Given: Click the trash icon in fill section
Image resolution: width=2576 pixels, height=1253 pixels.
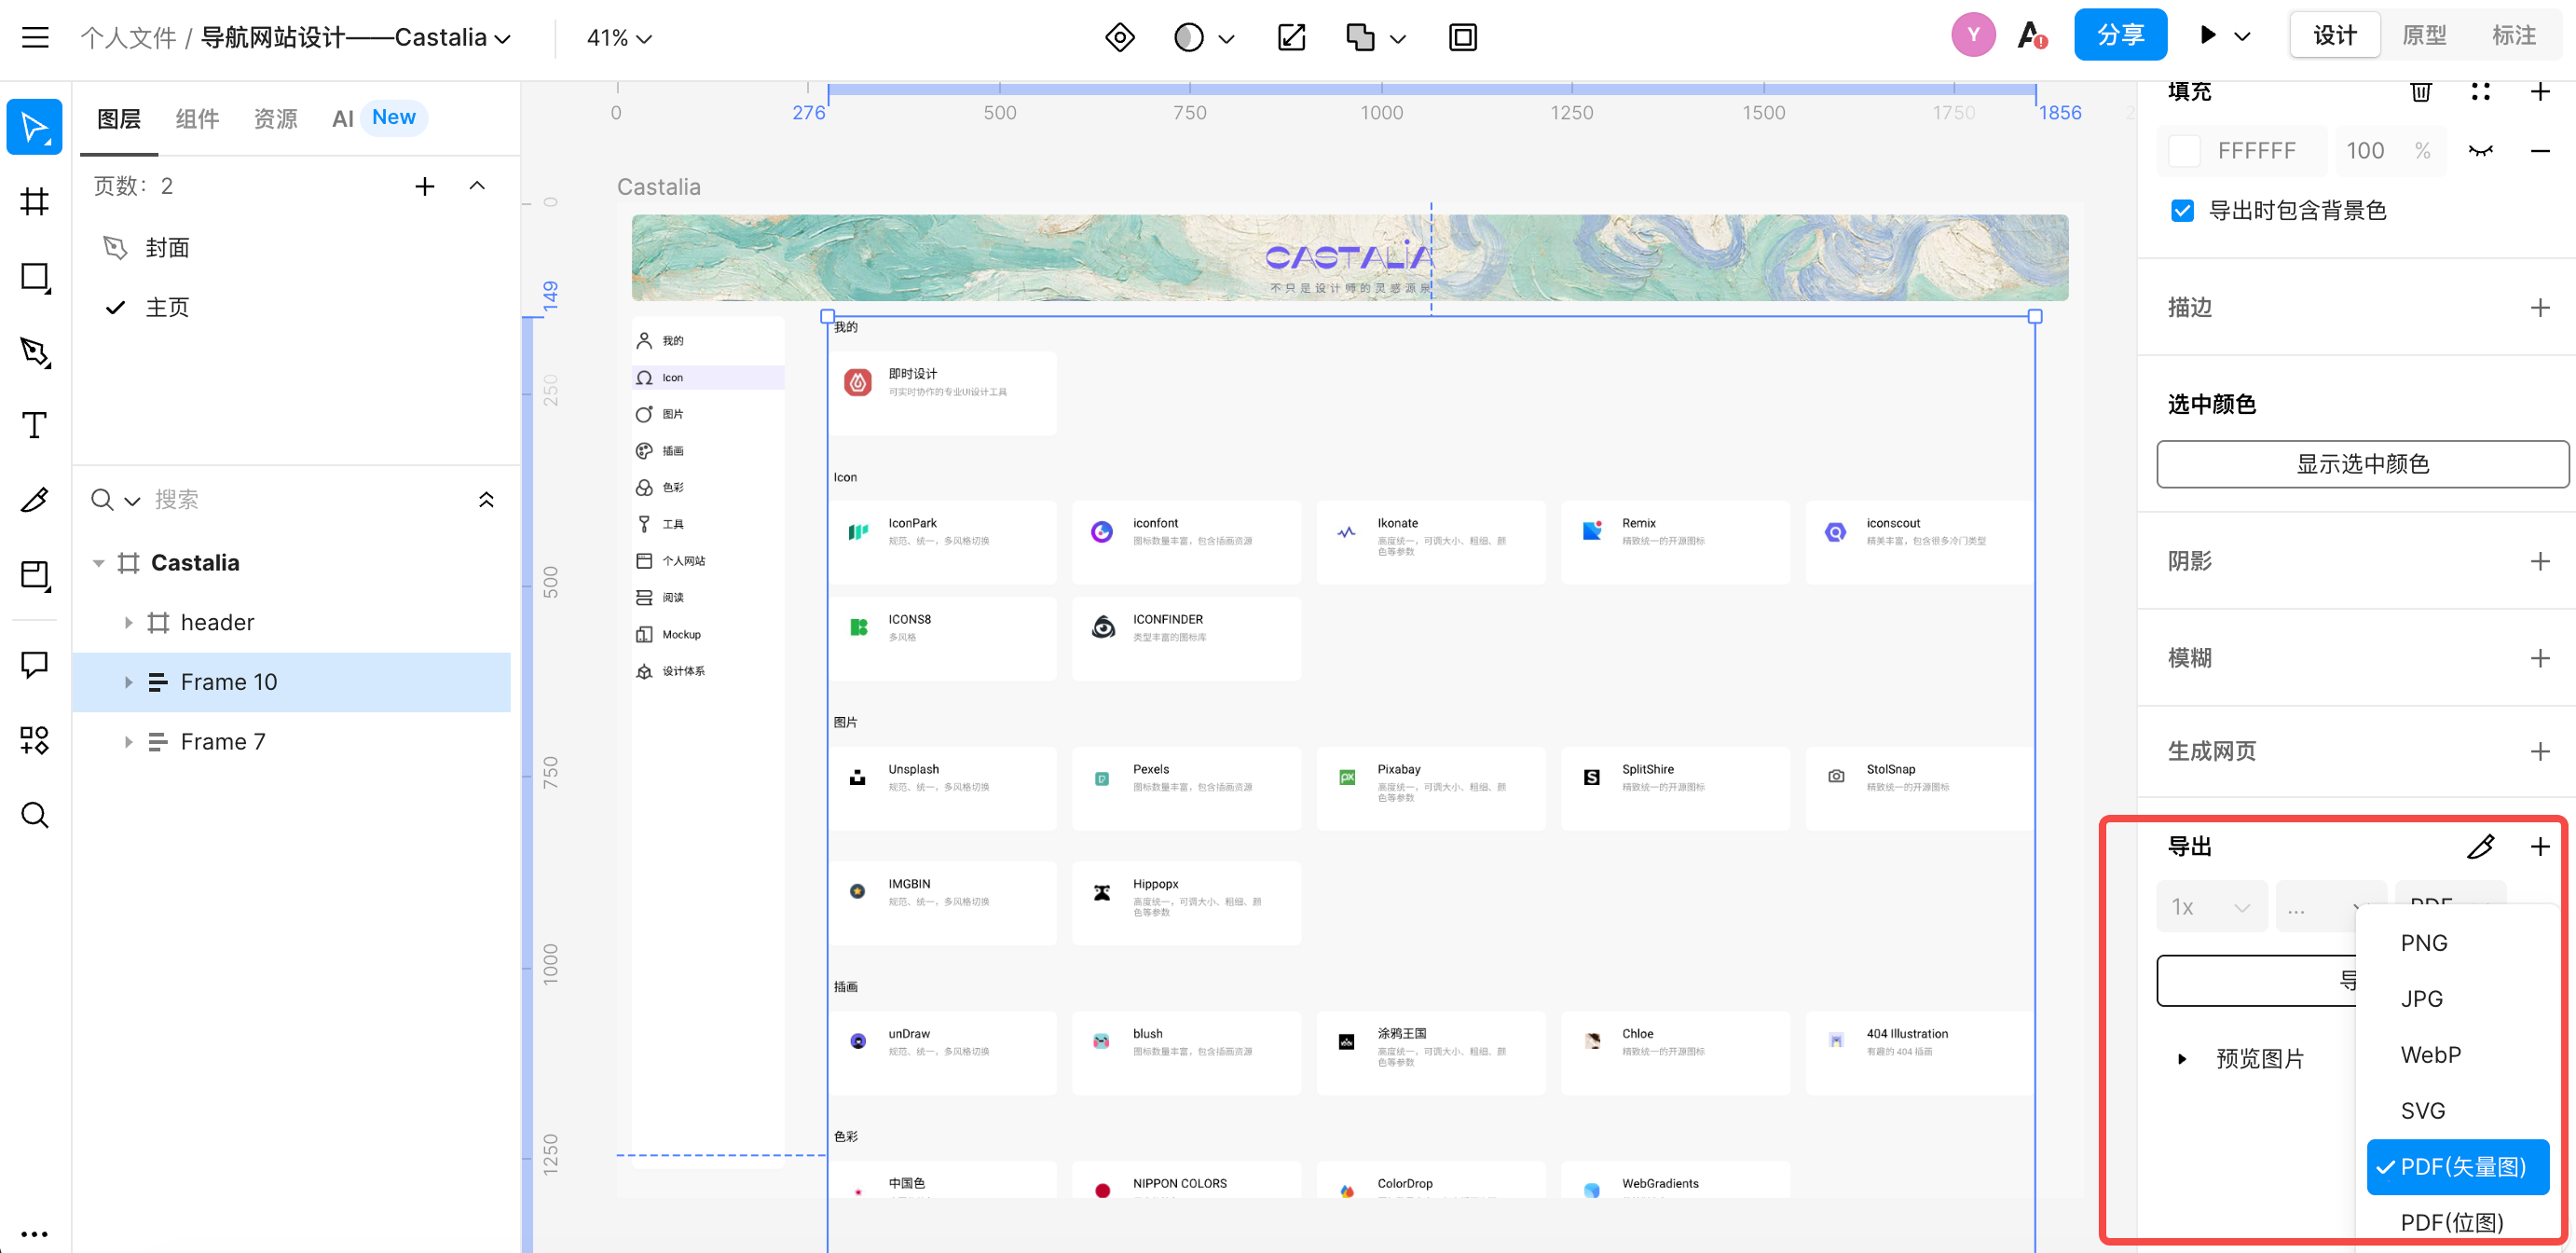Looking at the screenshot, I should click(2420, 92).
